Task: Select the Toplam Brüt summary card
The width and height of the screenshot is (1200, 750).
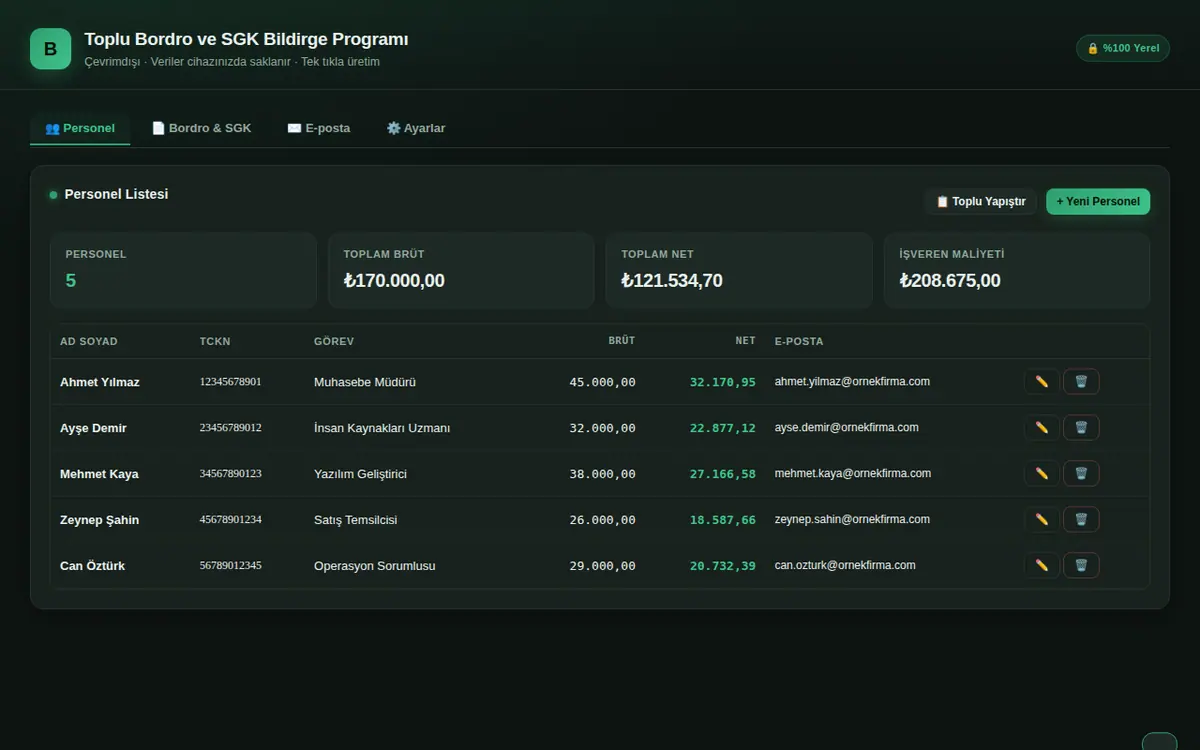Action: coord(461,270)
